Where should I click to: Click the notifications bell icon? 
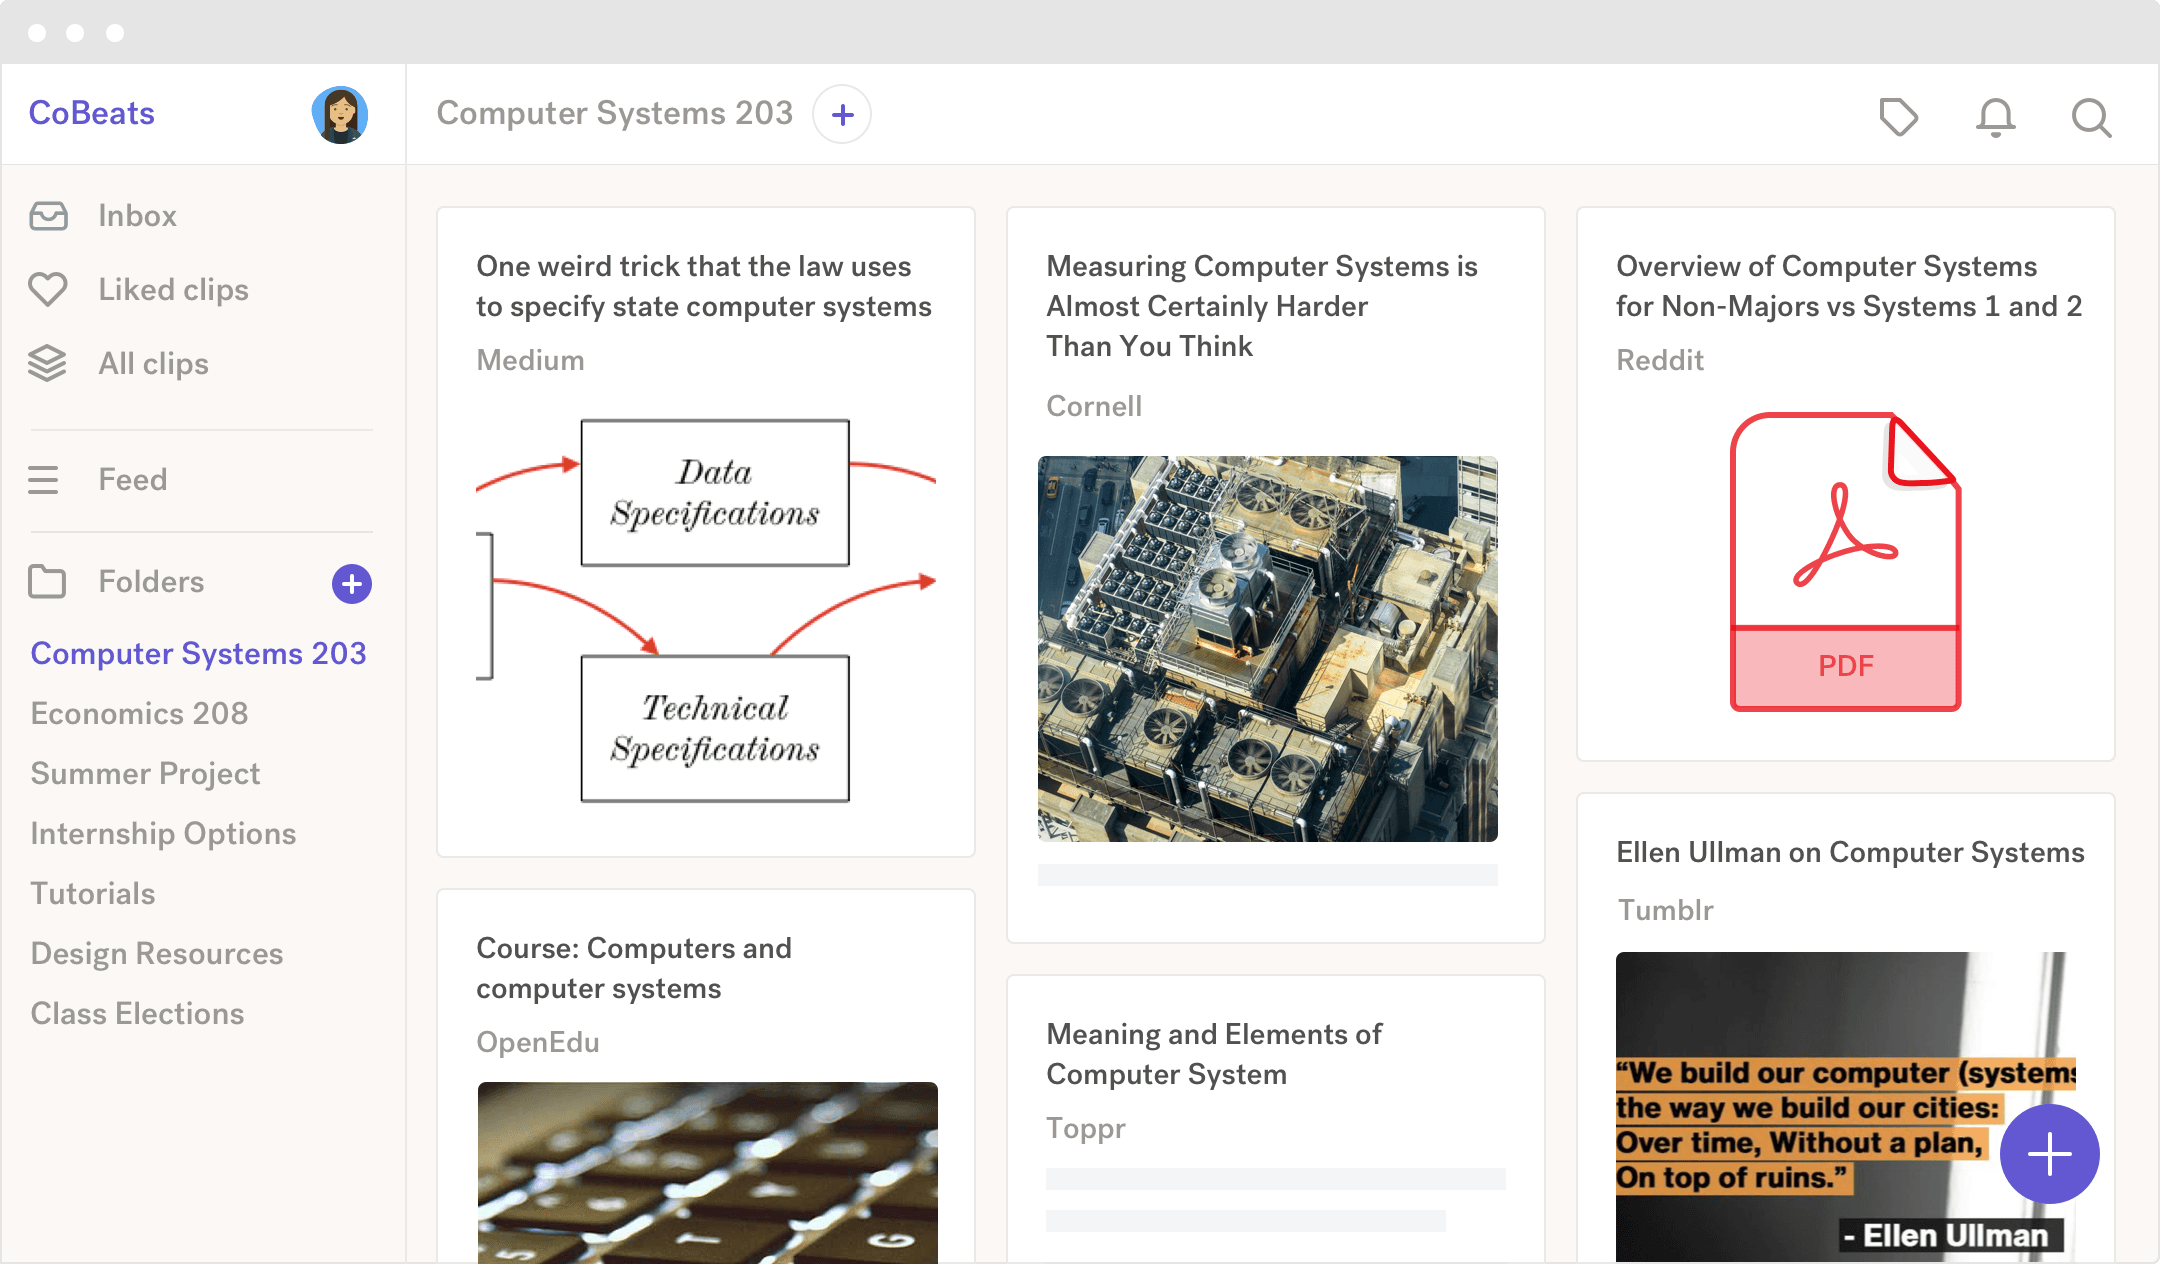[1995, 117]
